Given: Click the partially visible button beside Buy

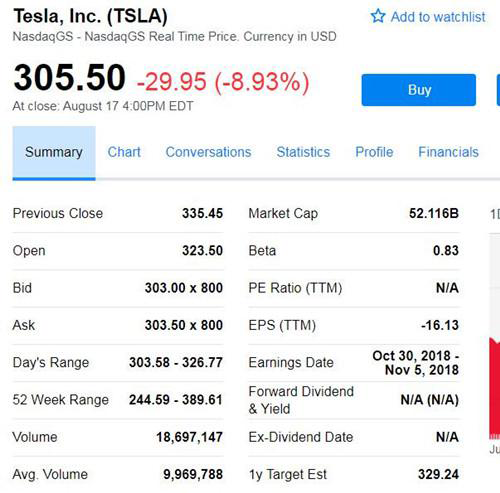Looking at the screenshot, I should coord(498,90).
